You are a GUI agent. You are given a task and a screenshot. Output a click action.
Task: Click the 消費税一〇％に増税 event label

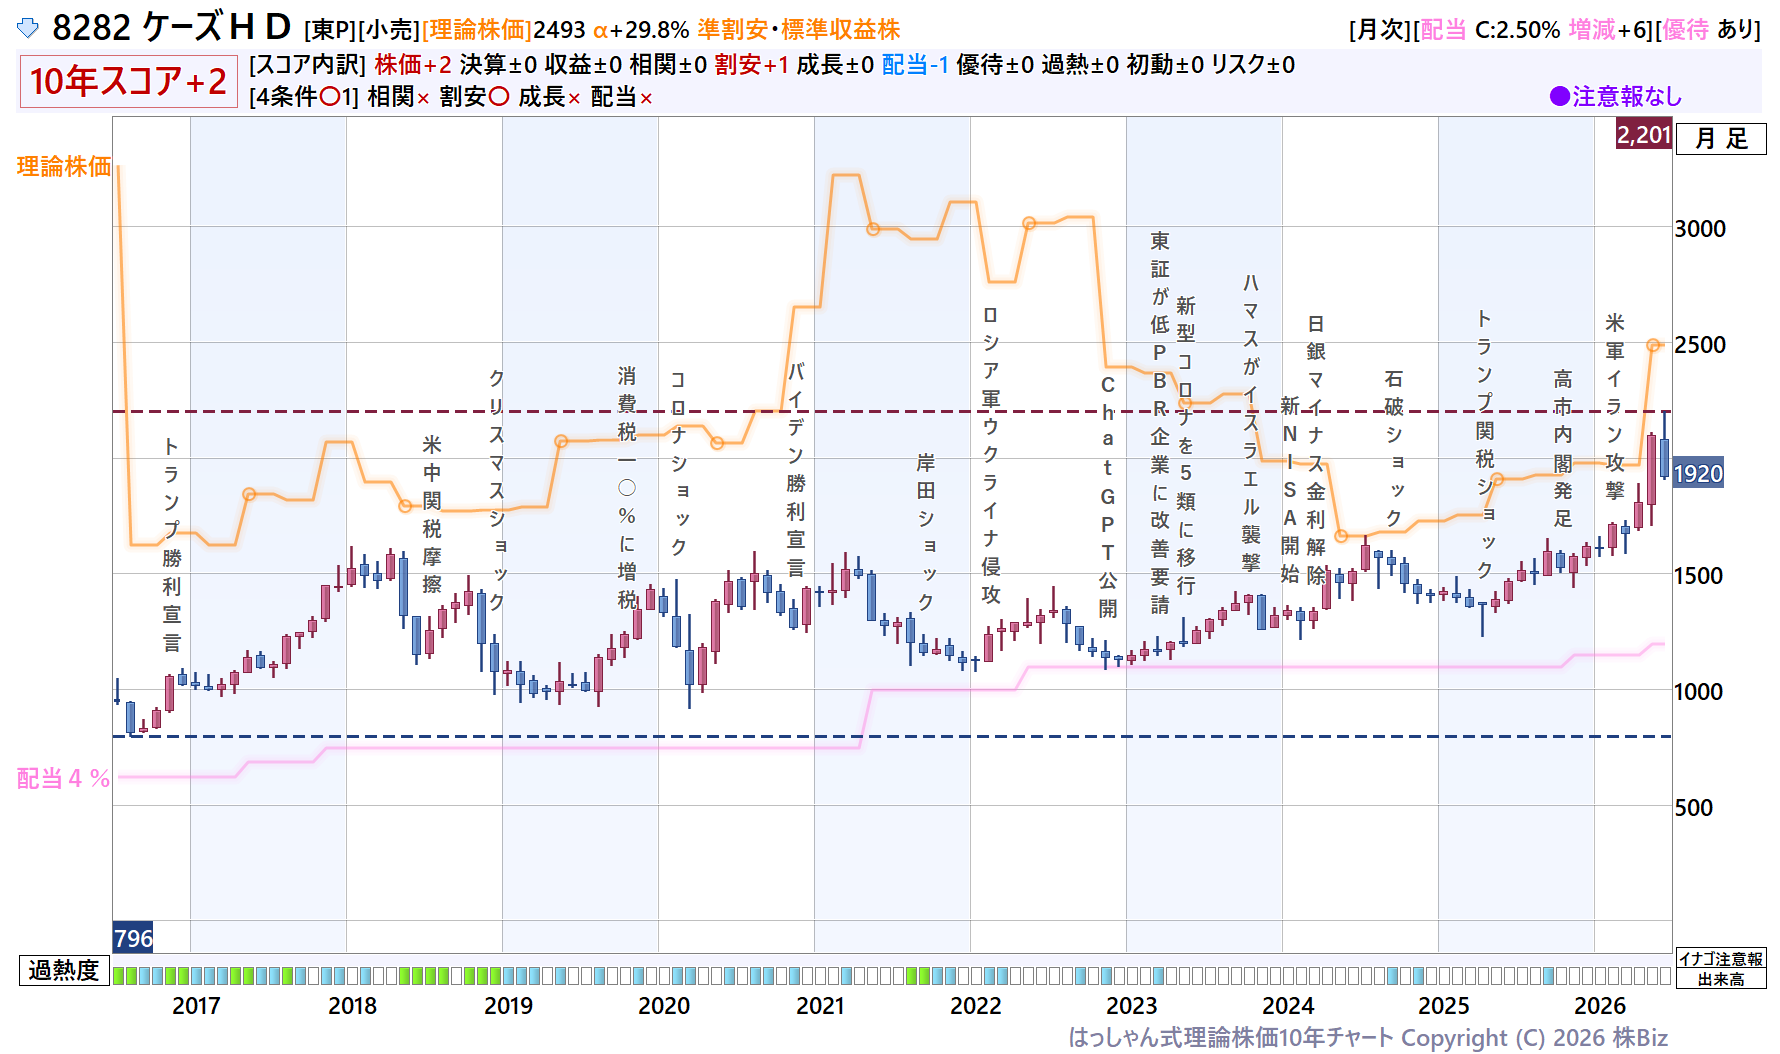click(x=627, y=488)
